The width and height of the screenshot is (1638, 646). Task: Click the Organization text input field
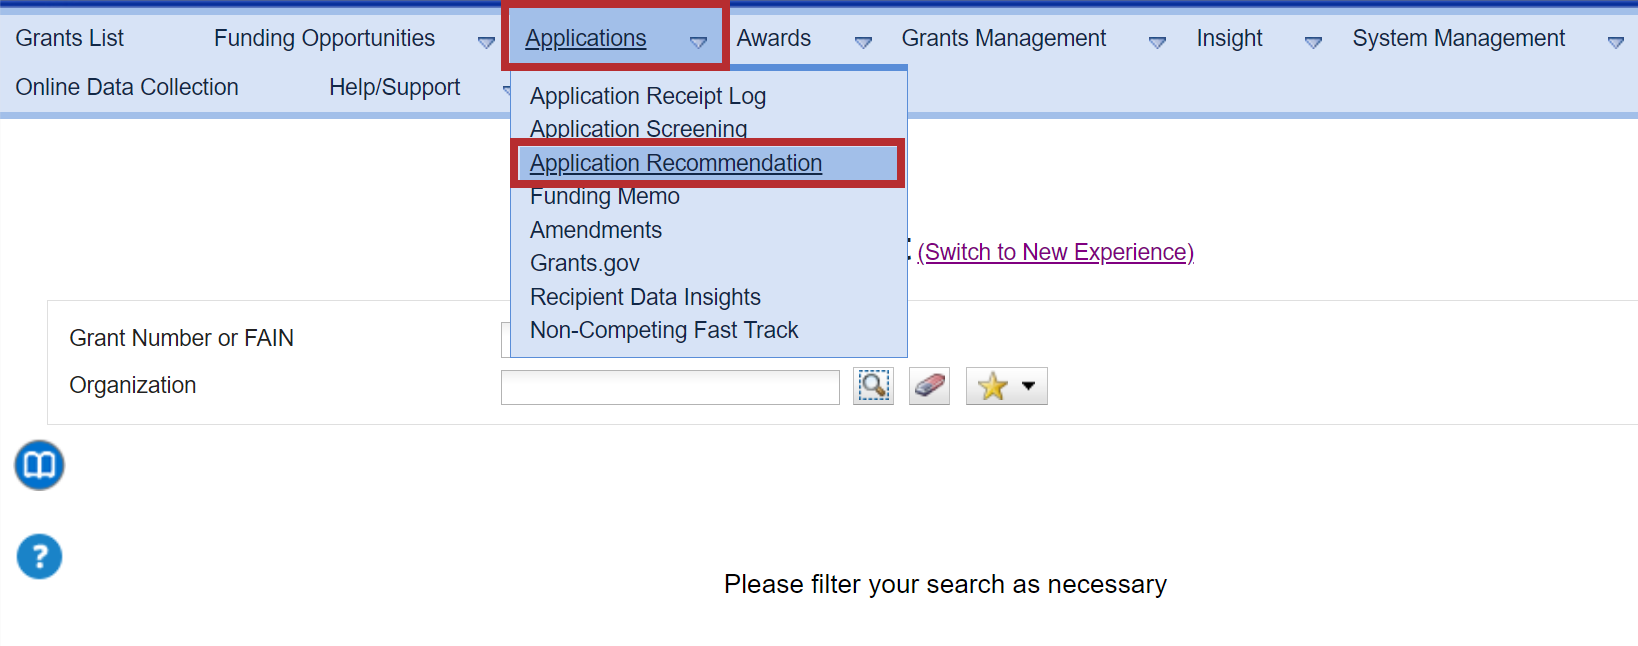(670, 387)
